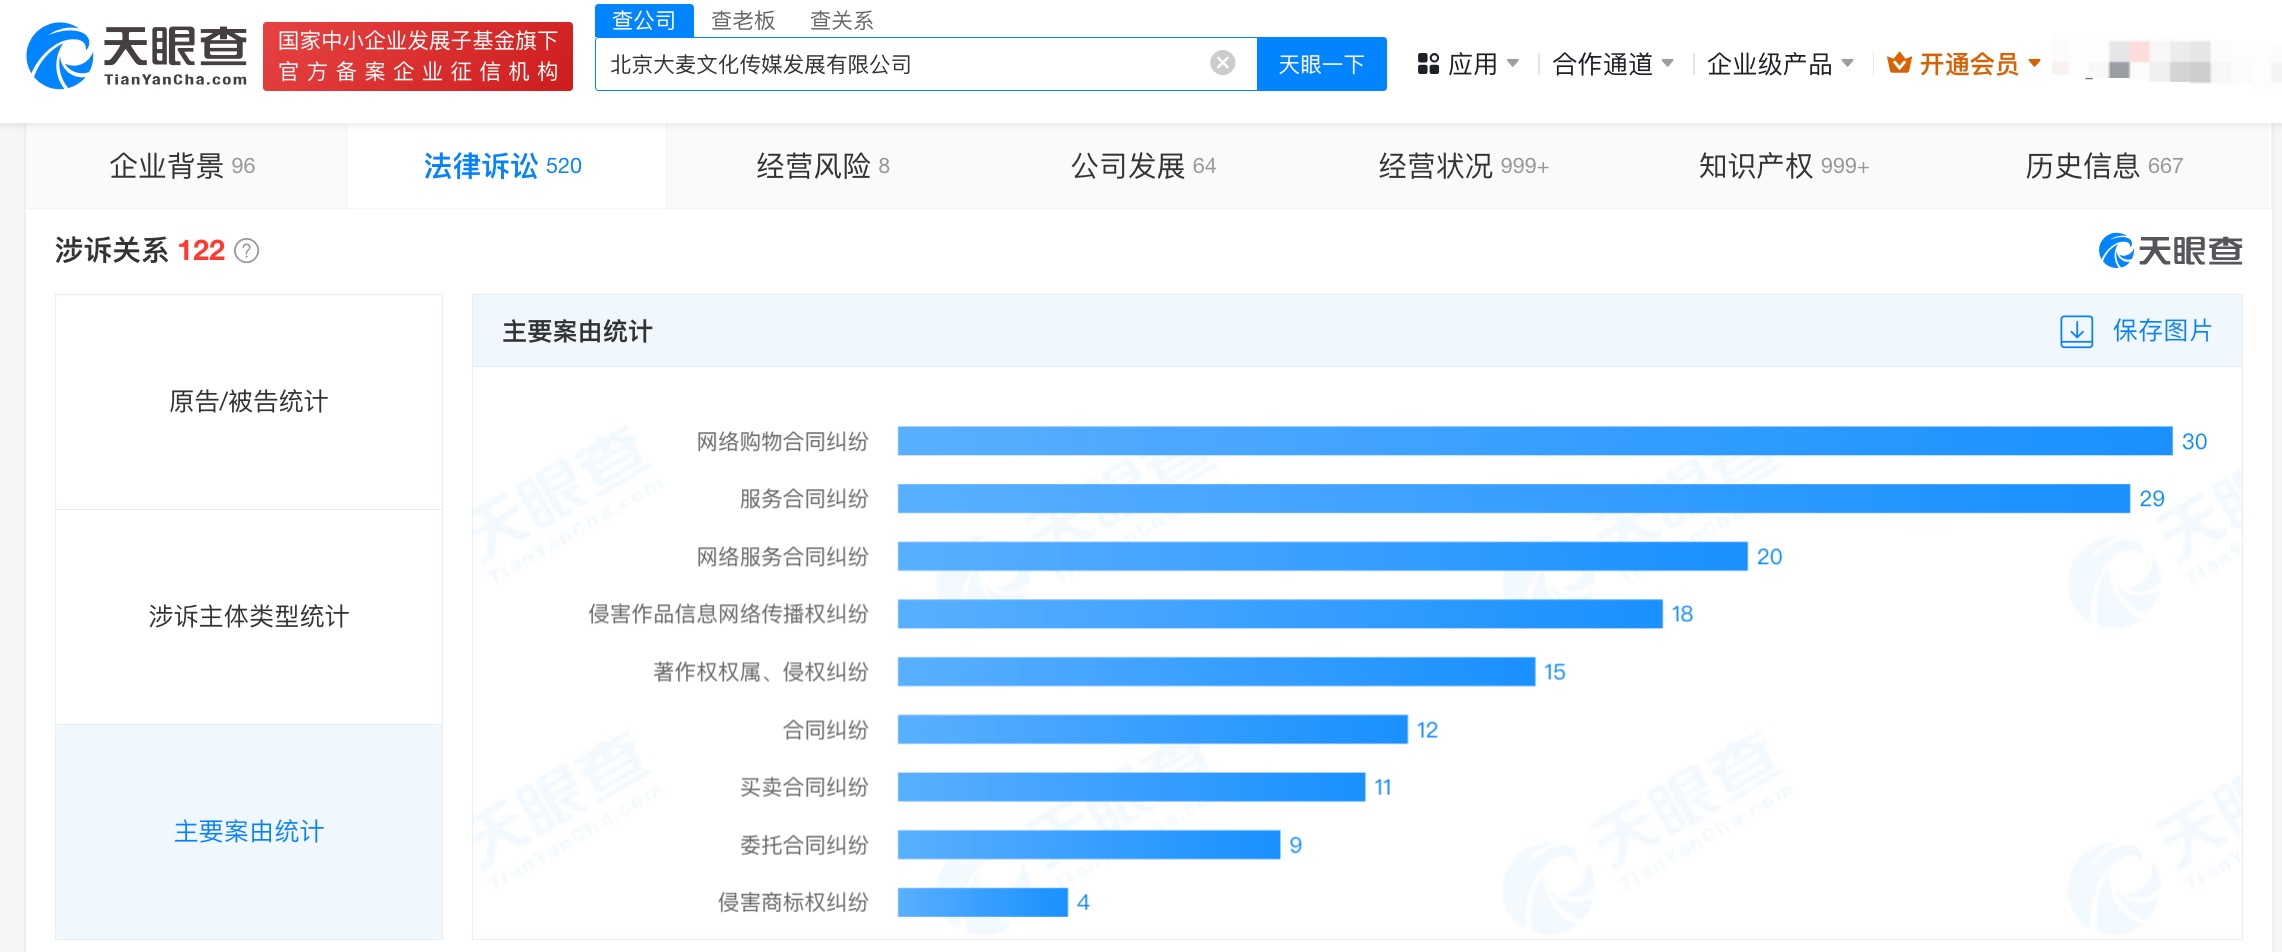The height and width of the screenshot is (952, 2282).
Task: Clear the search box with the X icon
Action: [1222, 63]
